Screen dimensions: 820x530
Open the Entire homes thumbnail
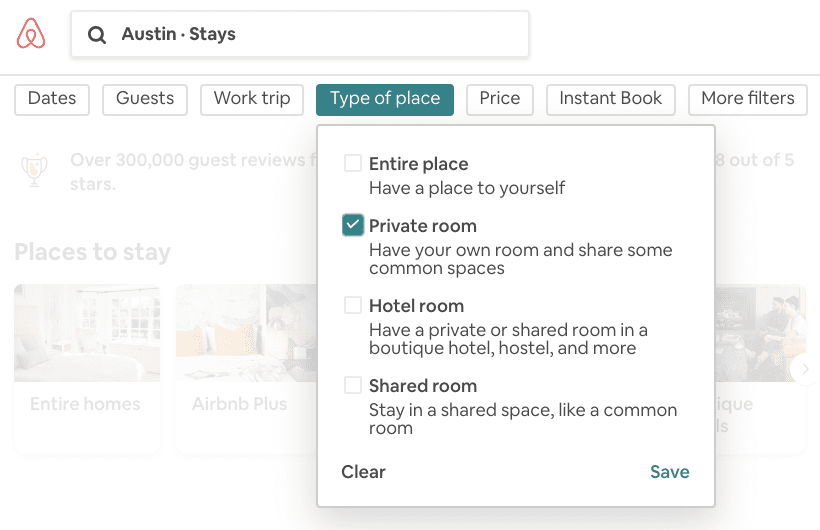point(87,368)
